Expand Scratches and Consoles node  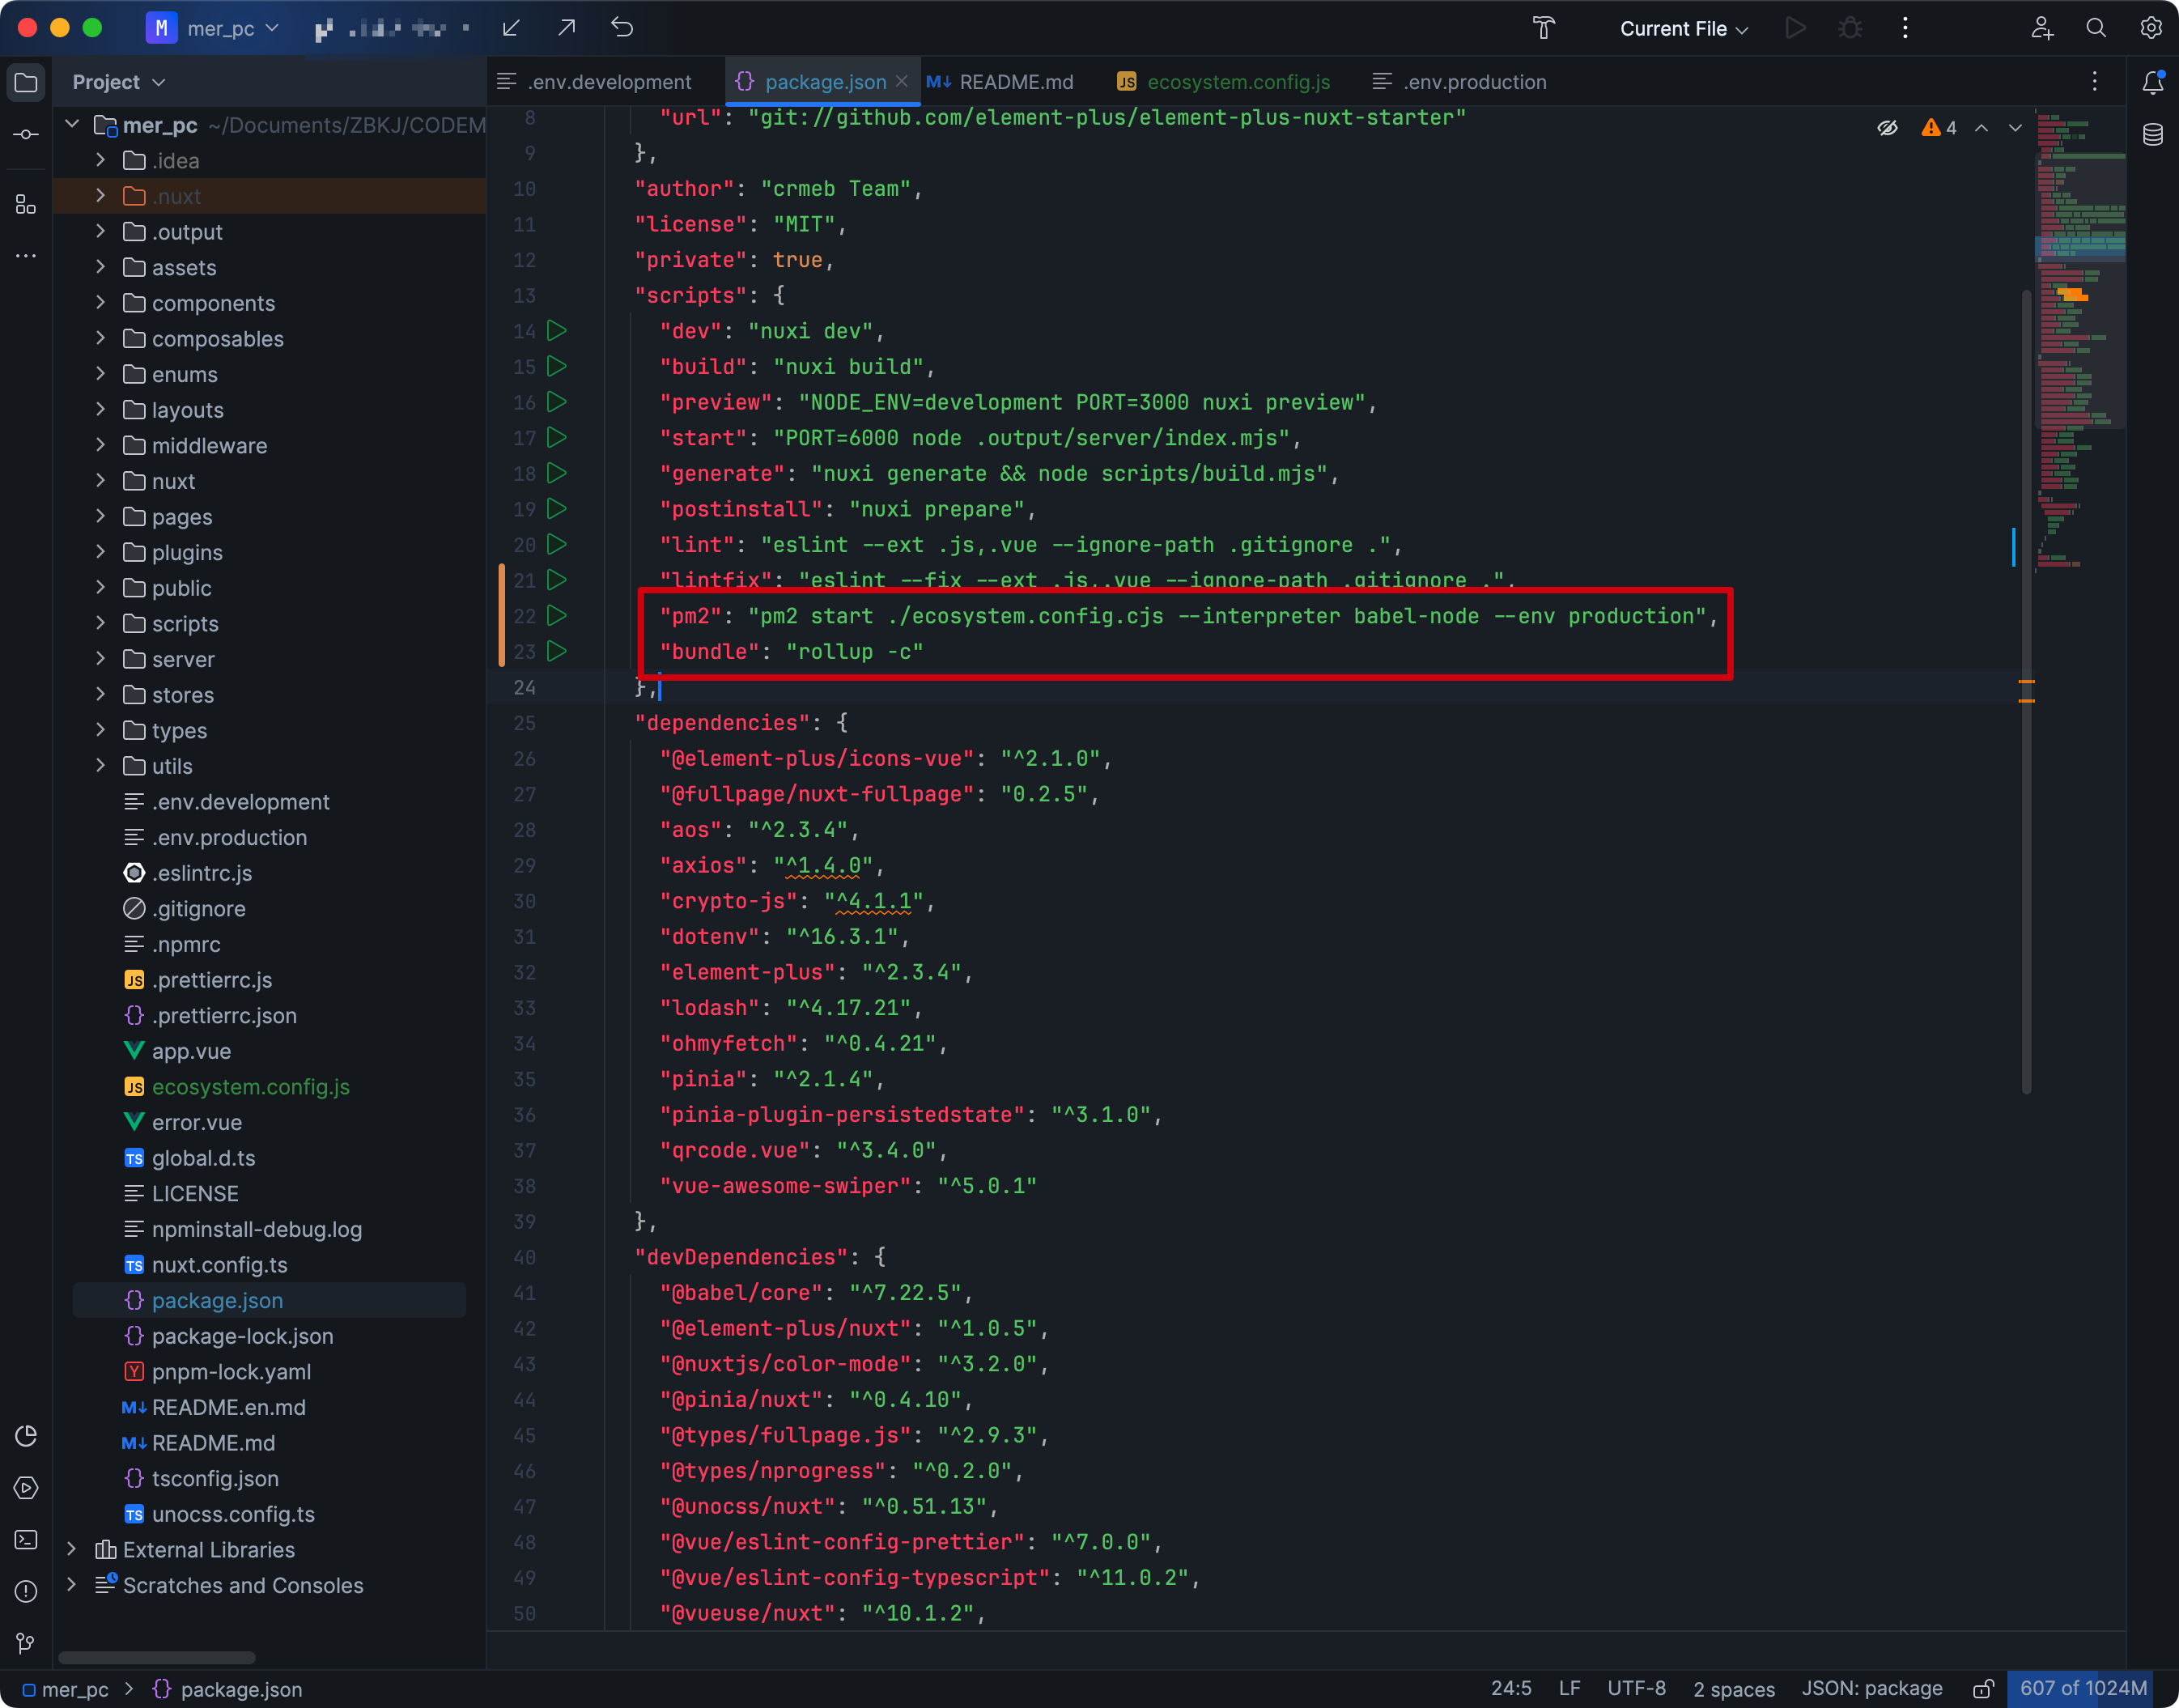(72, 1585)
